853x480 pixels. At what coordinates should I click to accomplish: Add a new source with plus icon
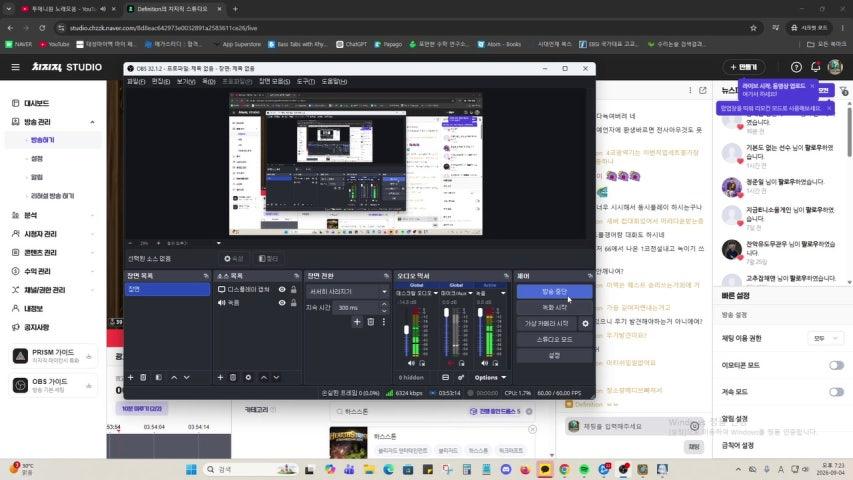220,377
